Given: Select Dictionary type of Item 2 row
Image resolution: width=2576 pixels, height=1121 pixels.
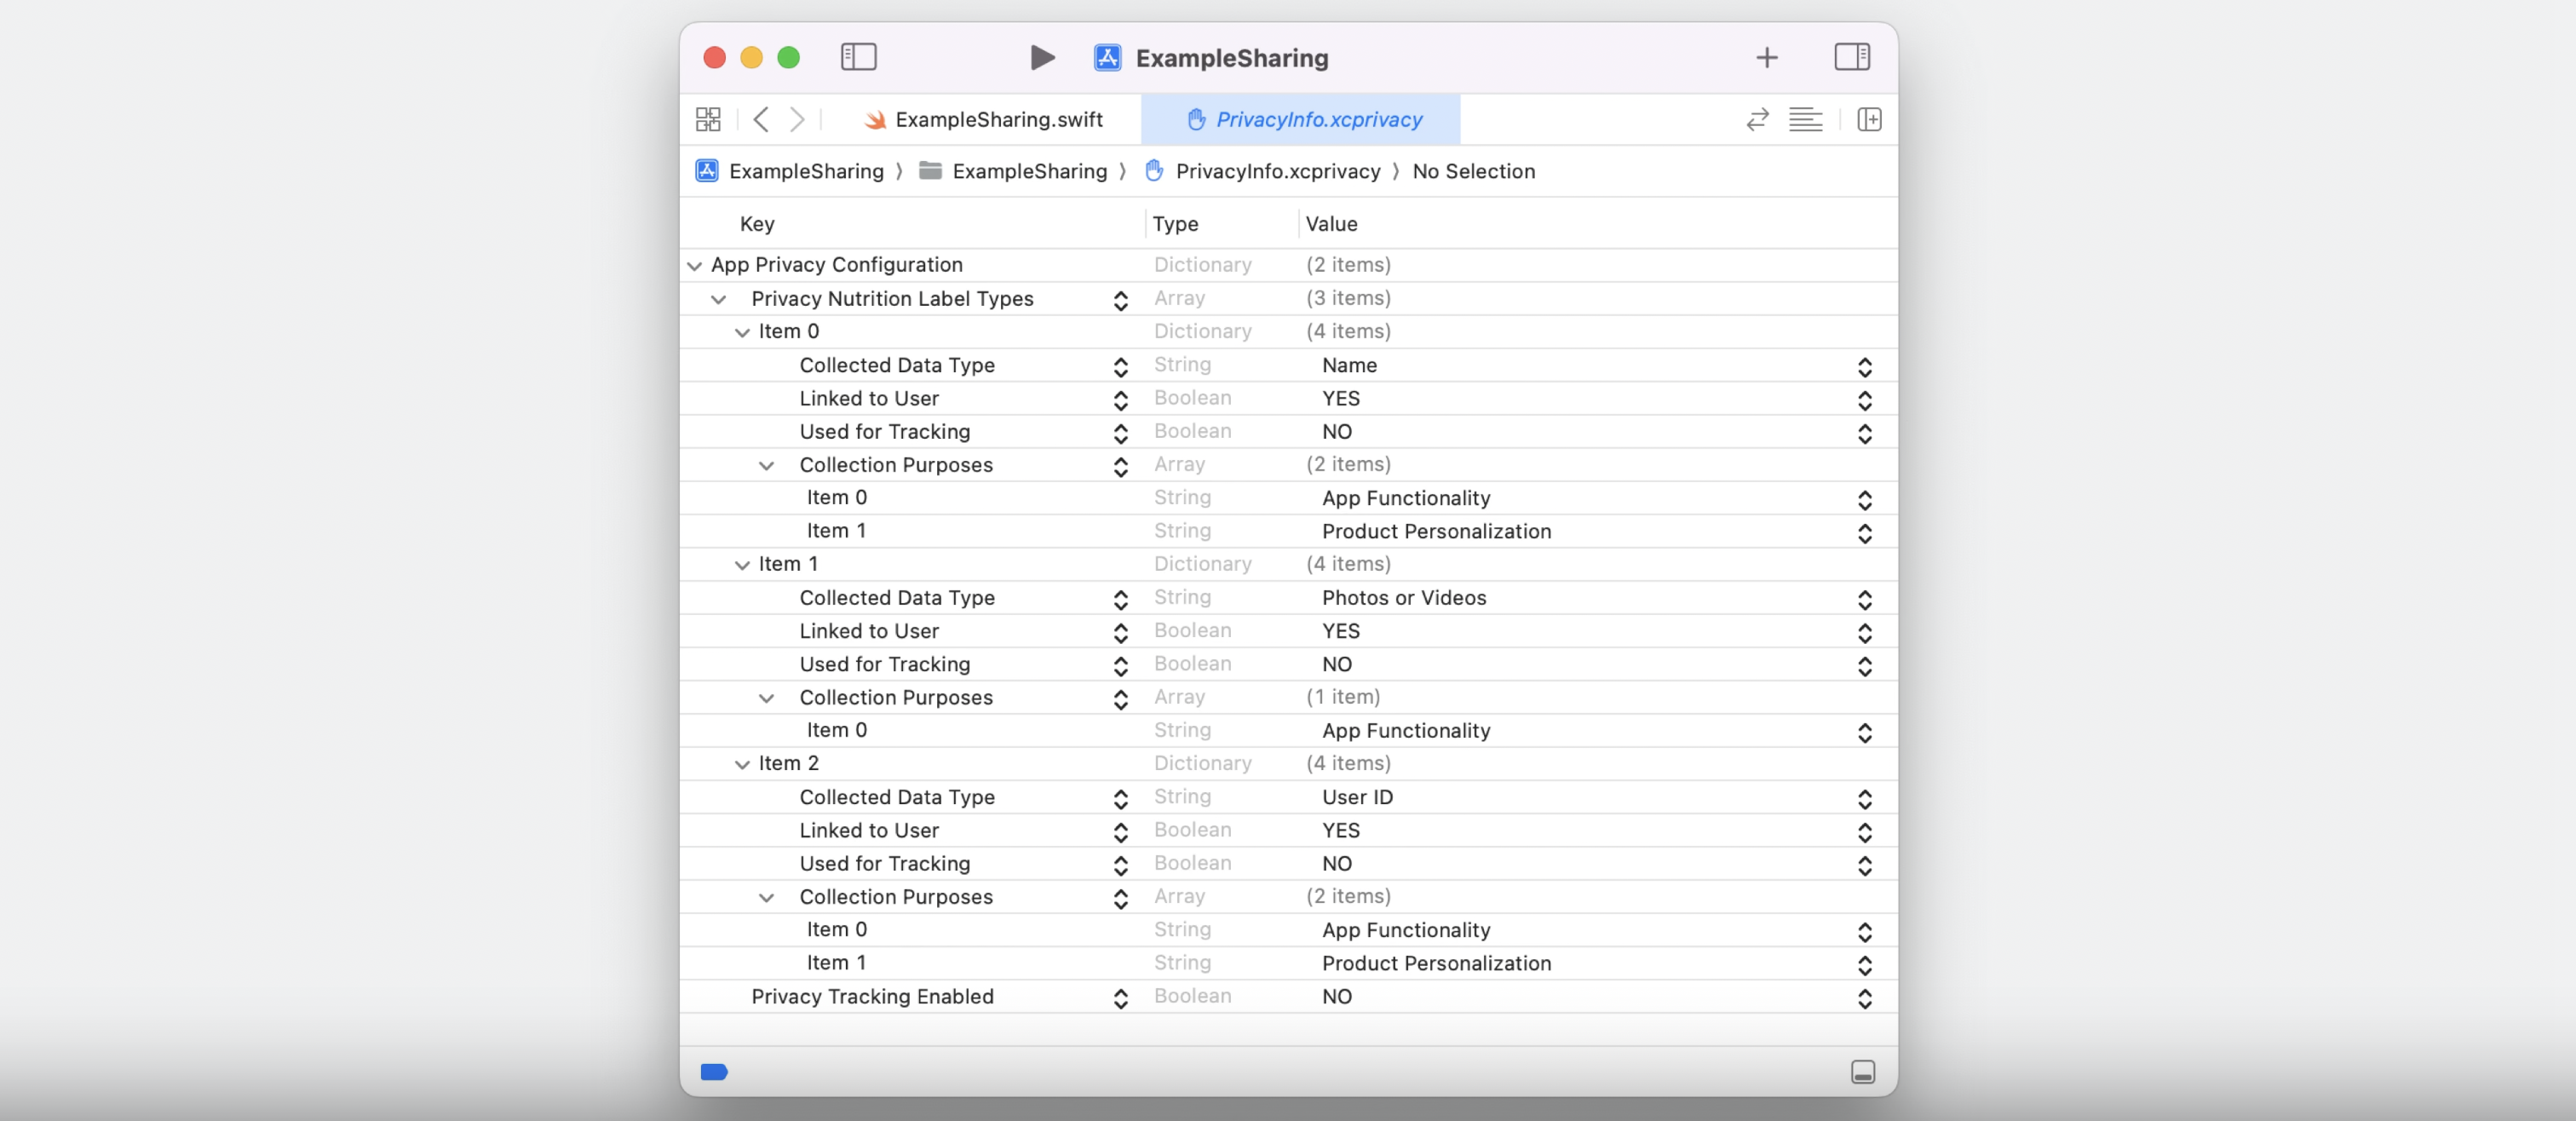Looking at the screenshot, I should coord(1202,763).
